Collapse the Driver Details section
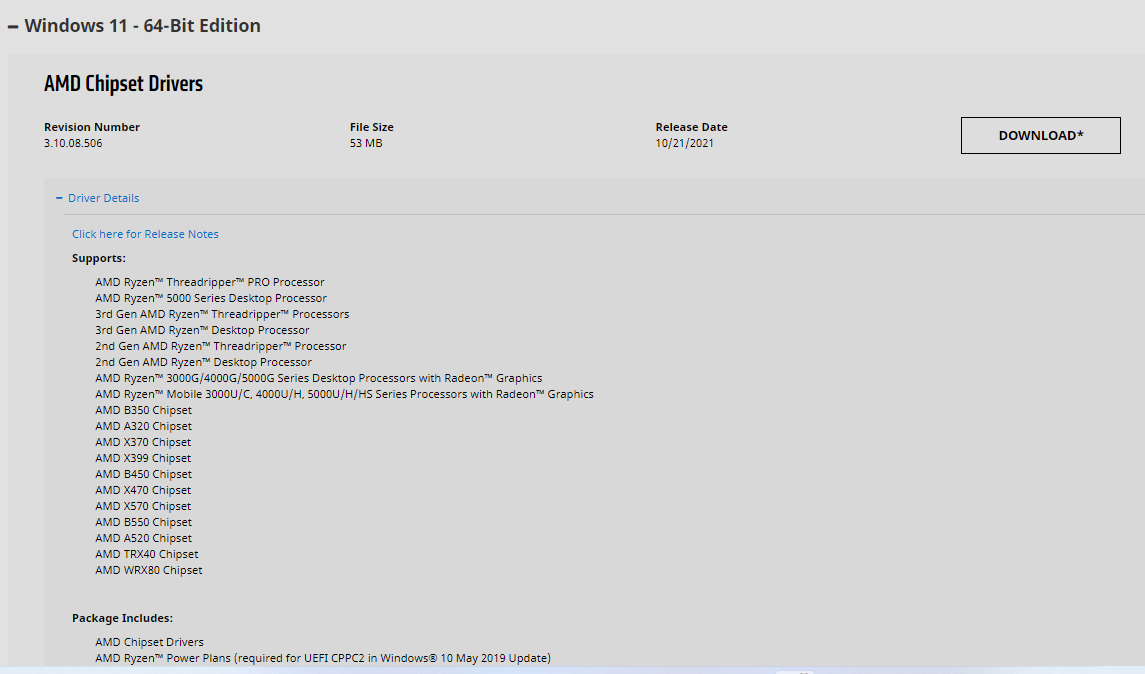Screen dimensions: 1145x674 103,198
